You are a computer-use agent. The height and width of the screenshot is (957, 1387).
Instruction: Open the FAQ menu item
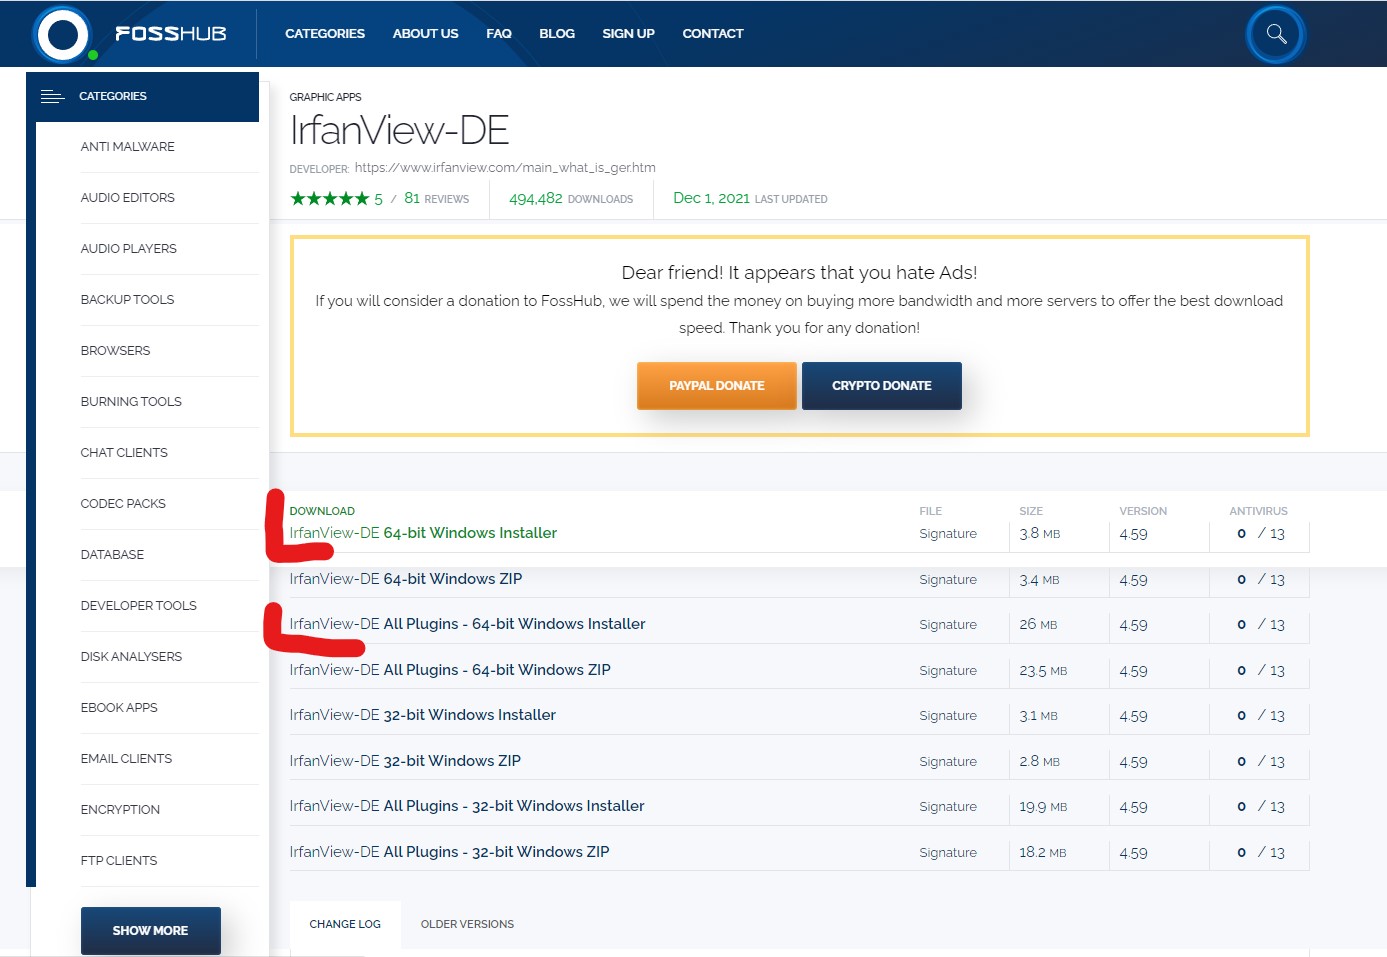(499, 33)
